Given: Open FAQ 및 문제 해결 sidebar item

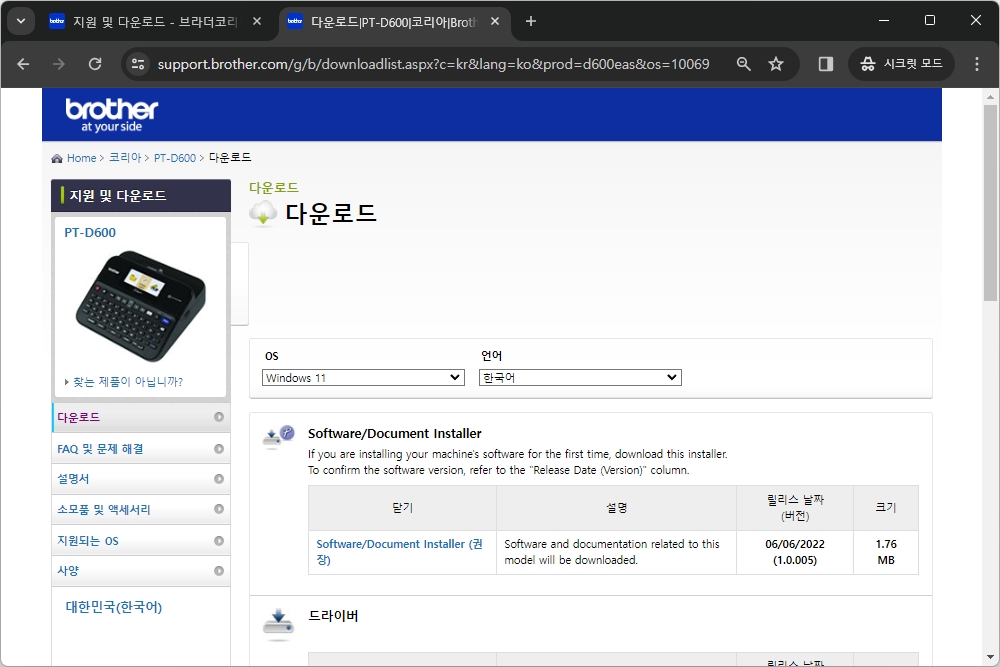Looking at the screenshot, I should 141,449.
